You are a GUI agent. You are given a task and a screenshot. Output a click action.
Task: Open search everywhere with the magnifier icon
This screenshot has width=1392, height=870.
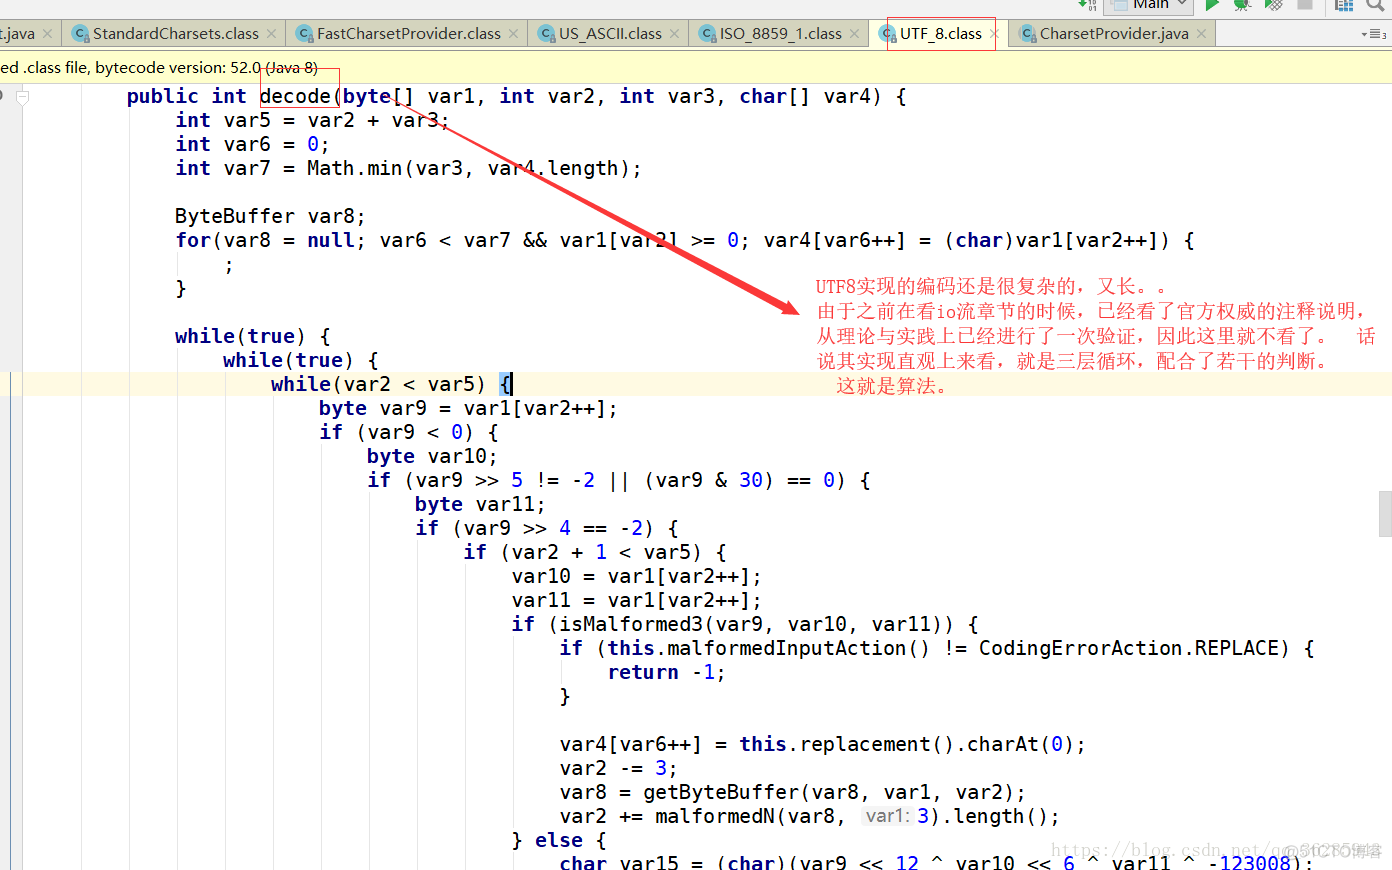coord(1376,5)
